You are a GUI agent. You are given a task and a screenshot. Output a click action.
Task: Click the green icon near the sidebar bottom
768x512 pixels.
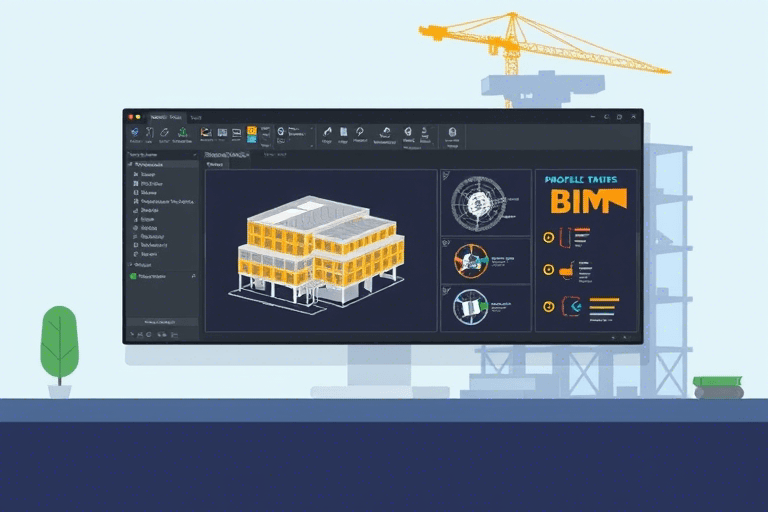tap(133, 276)
